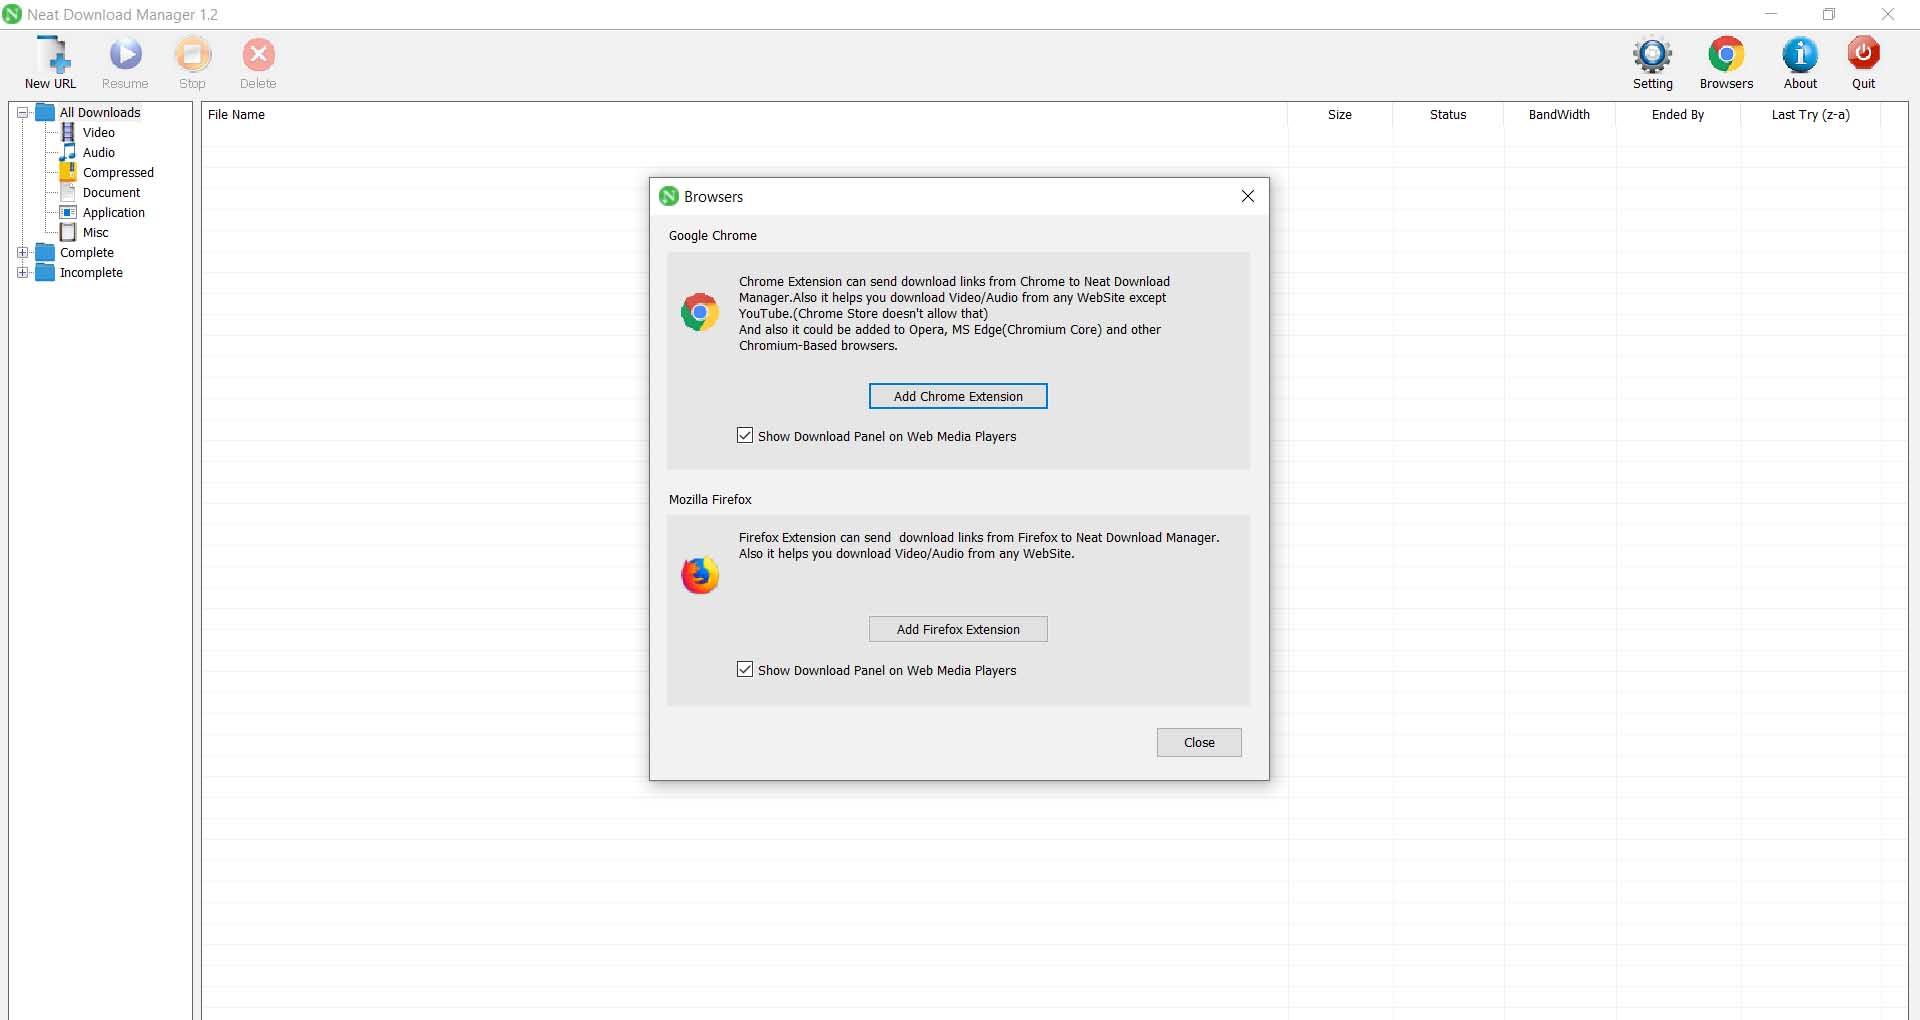Image resolution: width=1920 pixels, height=1020 pixels.
Task: Click the Firefox logo in Browsers dialog
Action: click(x=700, y=575)
